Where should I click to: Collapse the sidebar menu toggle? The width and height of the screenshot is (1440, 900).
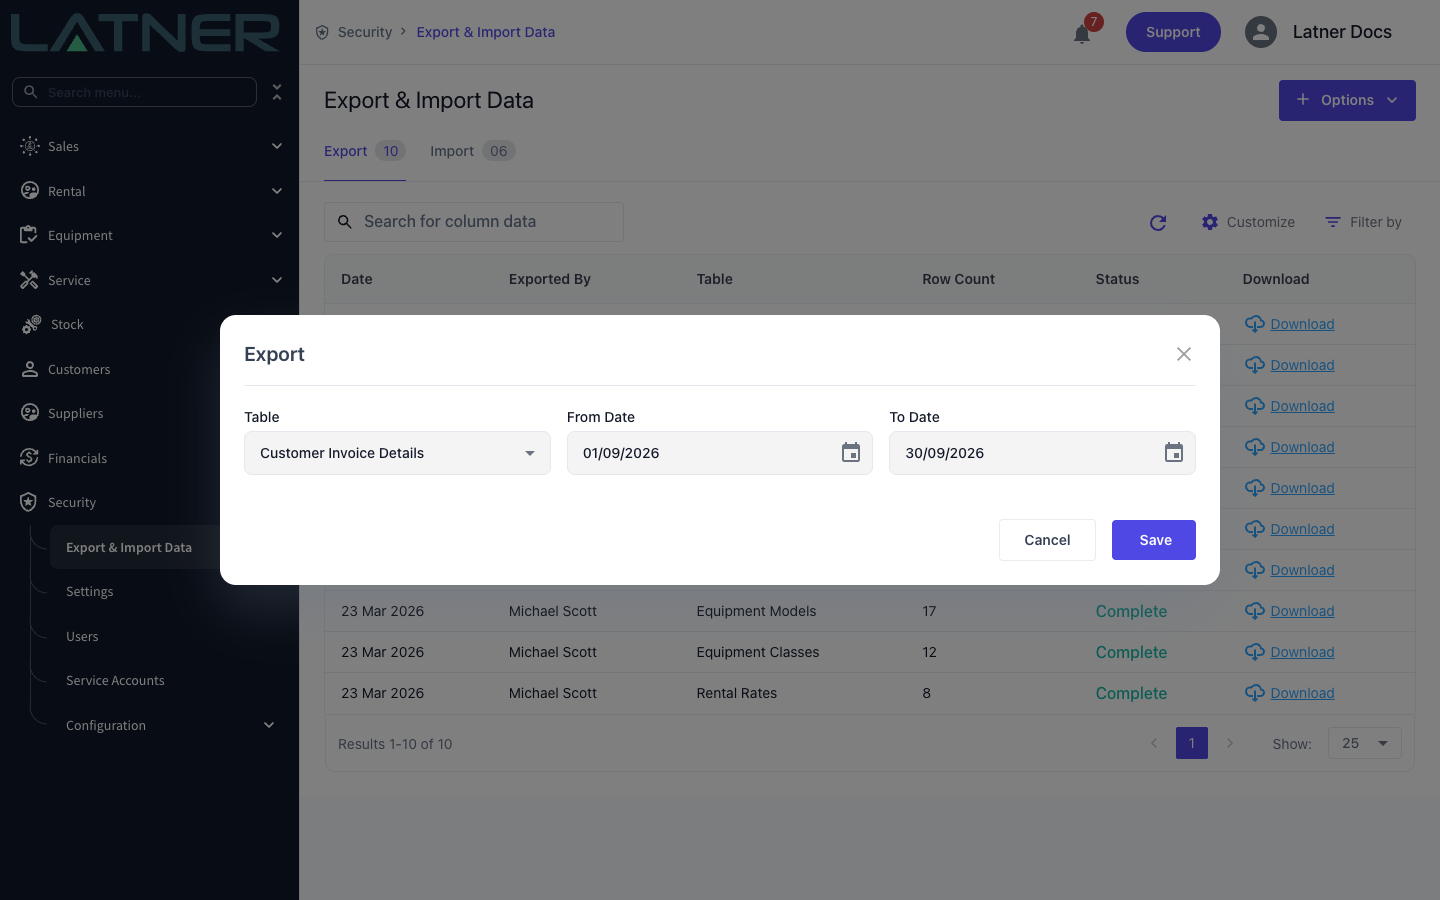(x=277, y=92)
